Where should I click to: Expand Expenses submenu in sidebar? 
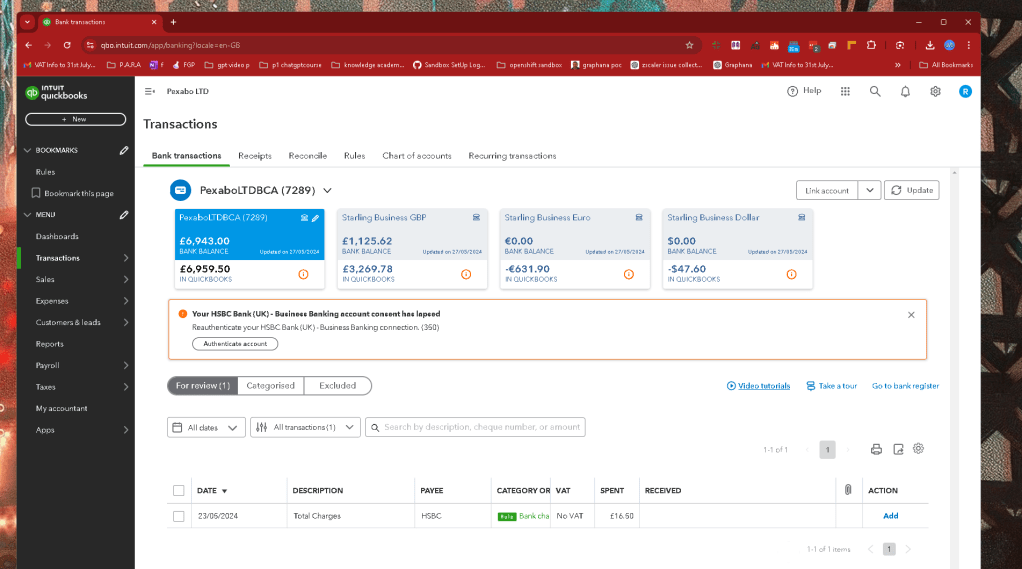point(126,301)
